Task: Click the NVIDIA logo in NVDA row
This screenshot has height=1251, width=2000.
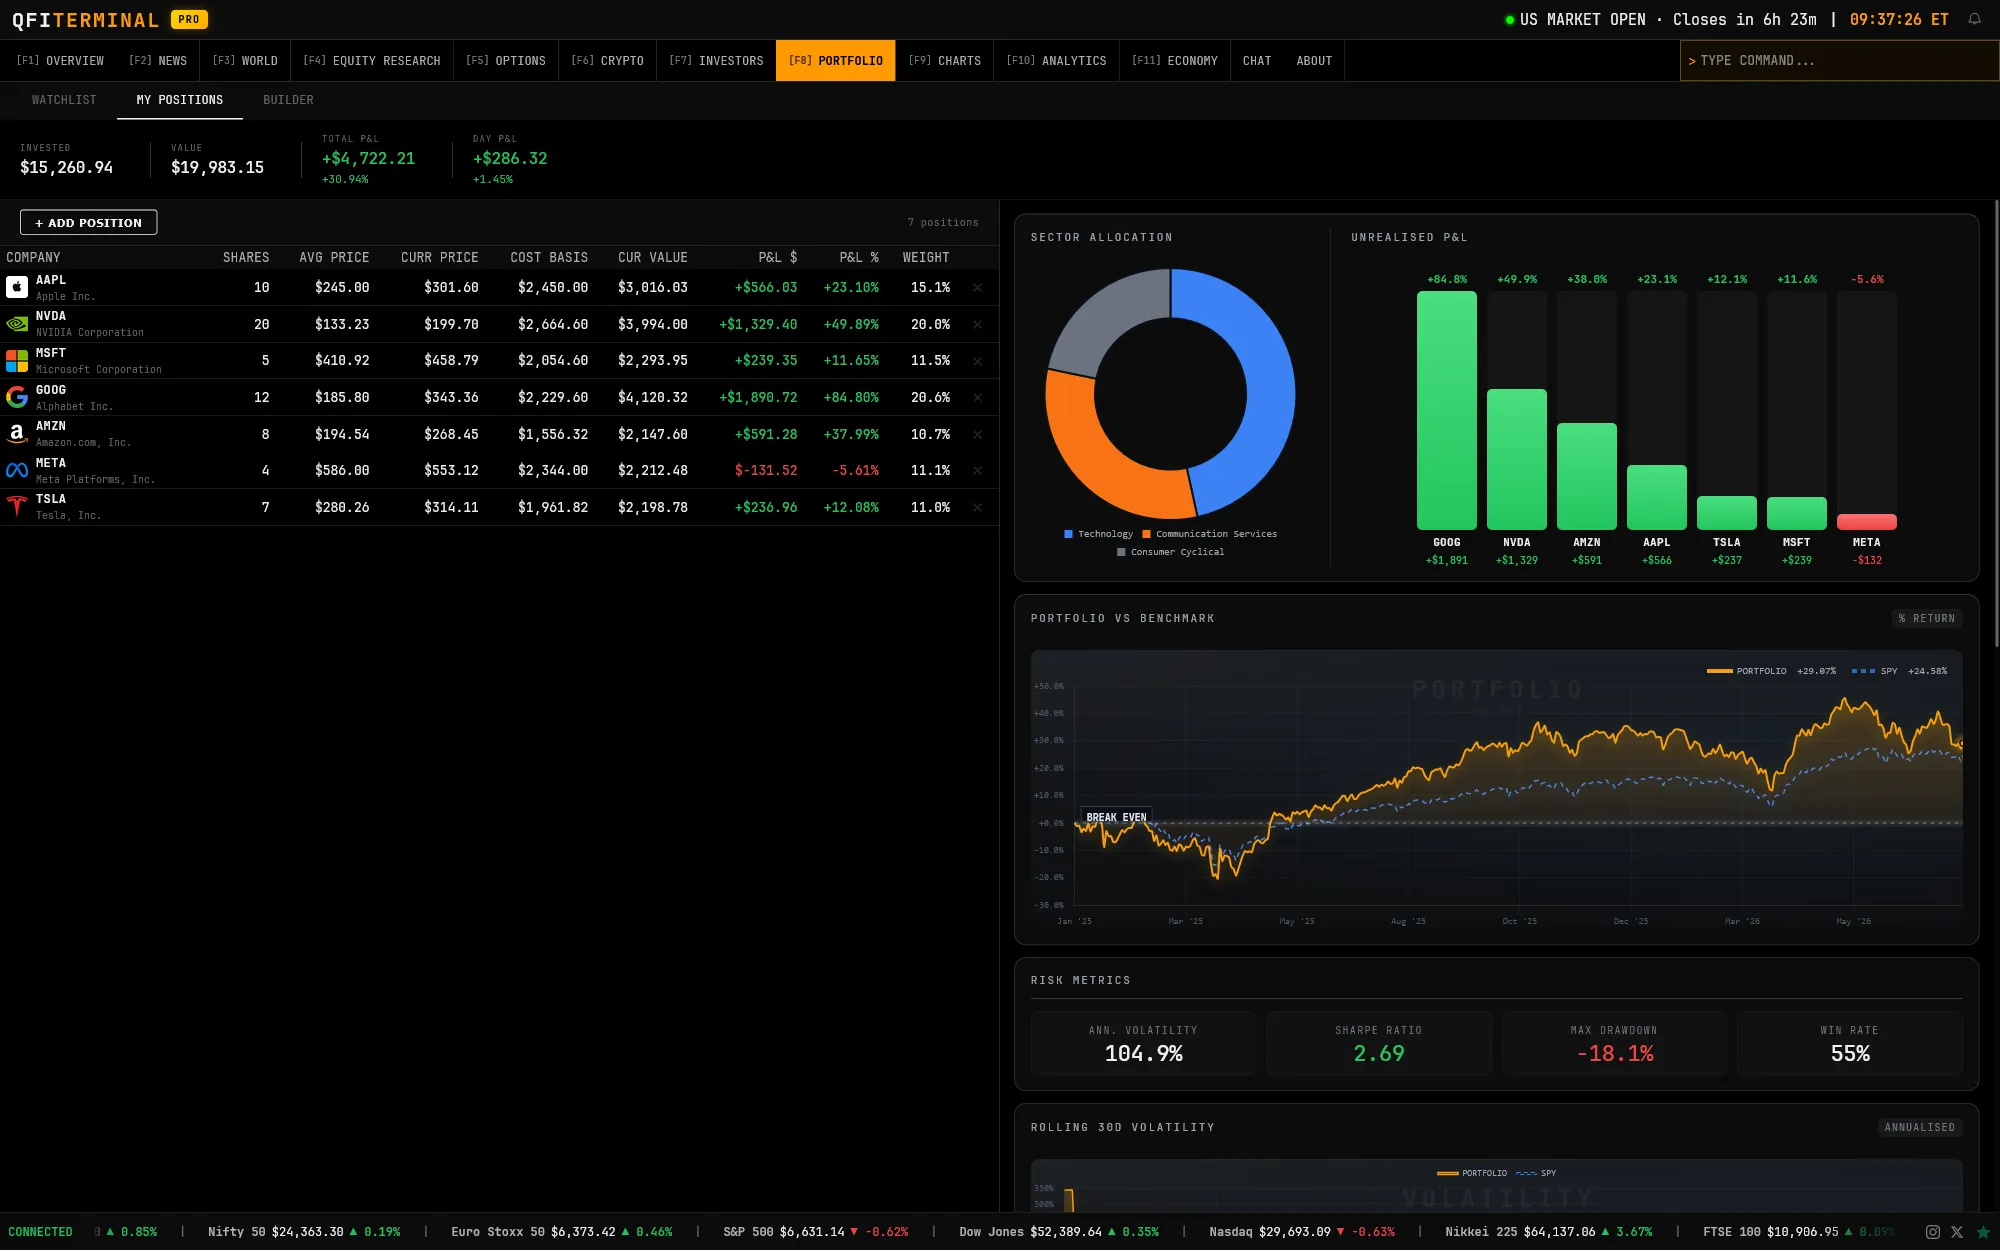Action: pos(17,324)
